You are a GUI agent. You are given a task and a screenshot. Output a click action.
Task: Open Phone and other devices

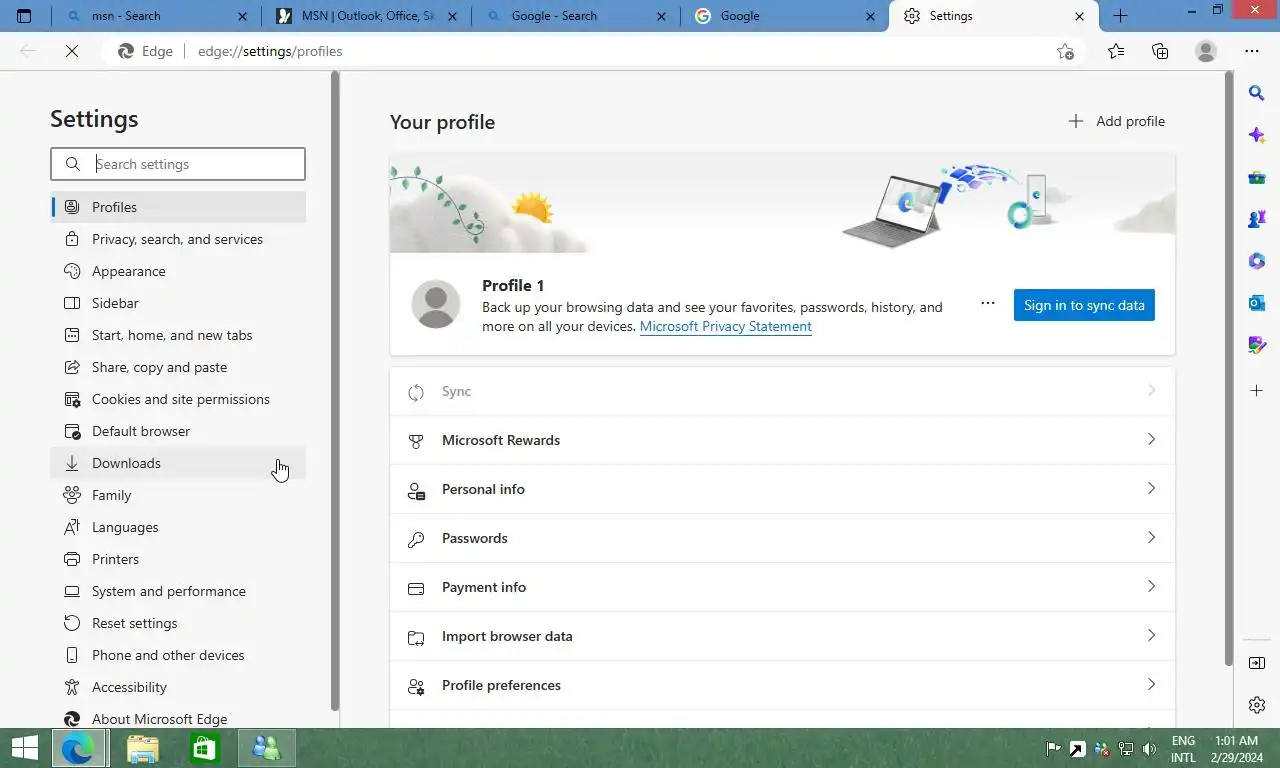click(178, 655)
